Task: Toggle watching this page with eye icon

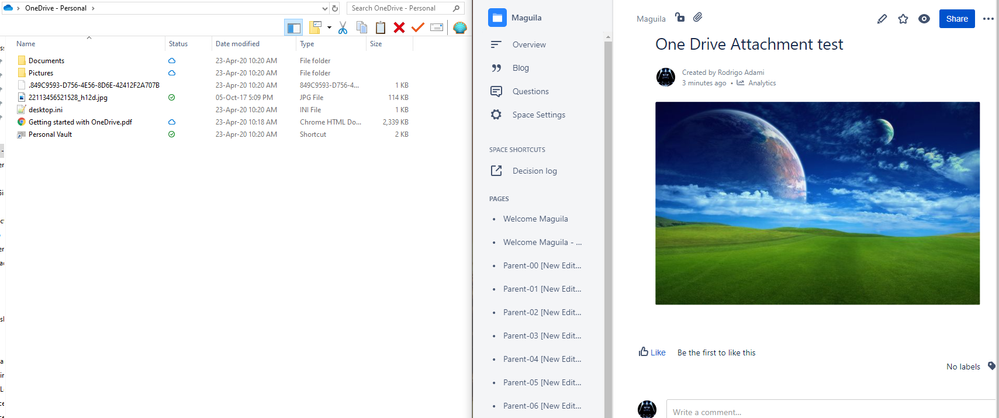Action: click(924, 19)
